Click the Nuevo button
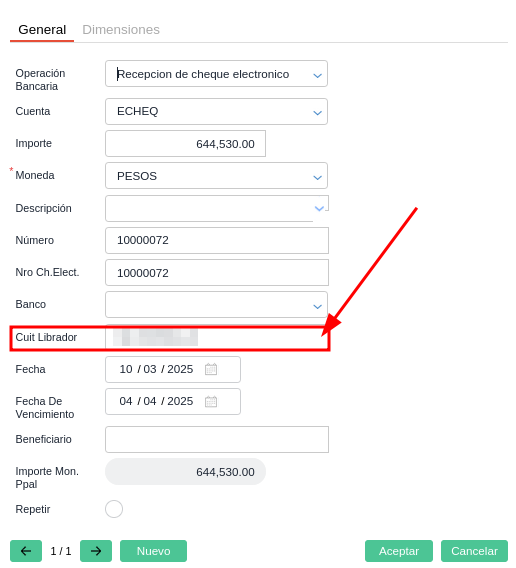This screenshot has height=568, width=516. pos(153,551)
